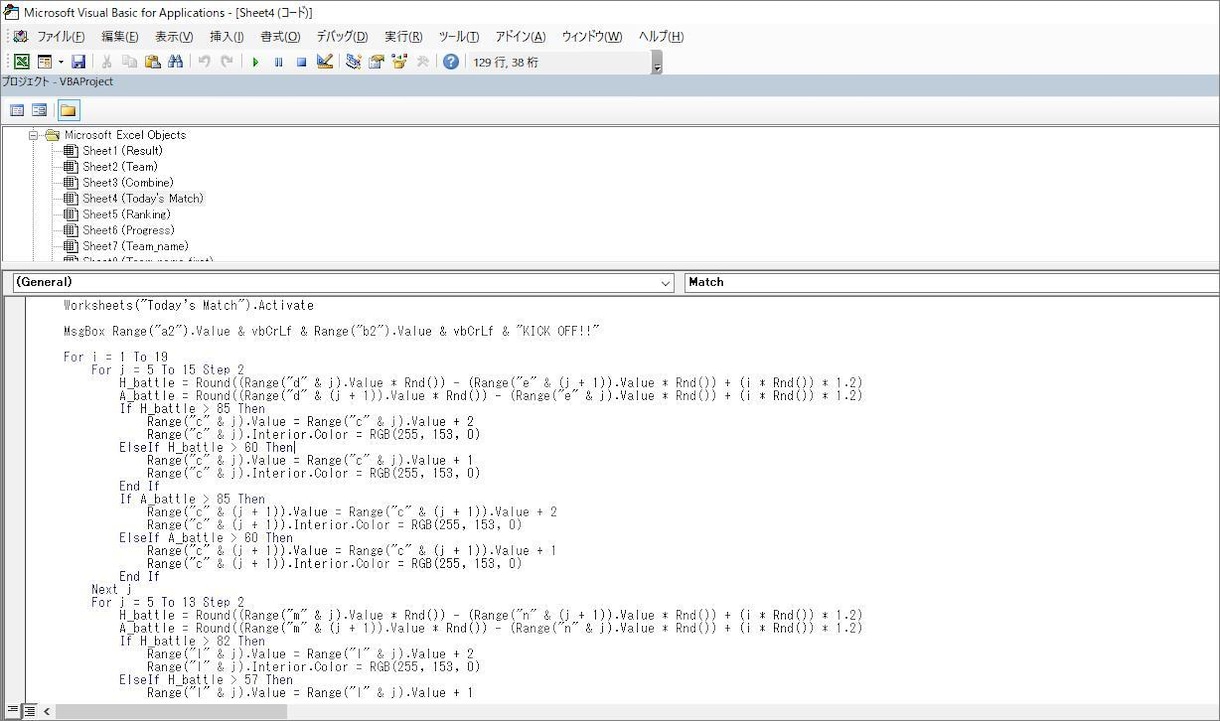Open the ツール(T) menu
Image resolution: width=1220 pixels, height=721 pixels.
(x=460, y=37)
